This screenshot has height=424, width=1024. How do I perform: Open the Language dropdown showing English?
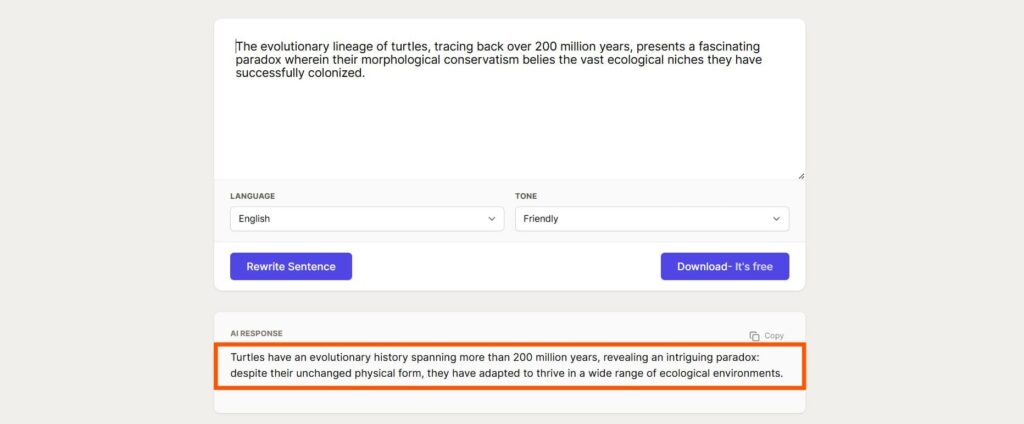(367, 219)
